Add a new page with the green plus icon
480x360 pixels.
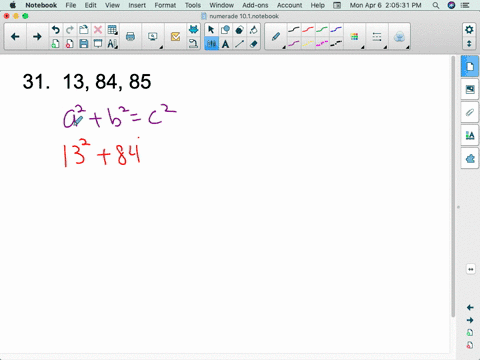point(56,44)
